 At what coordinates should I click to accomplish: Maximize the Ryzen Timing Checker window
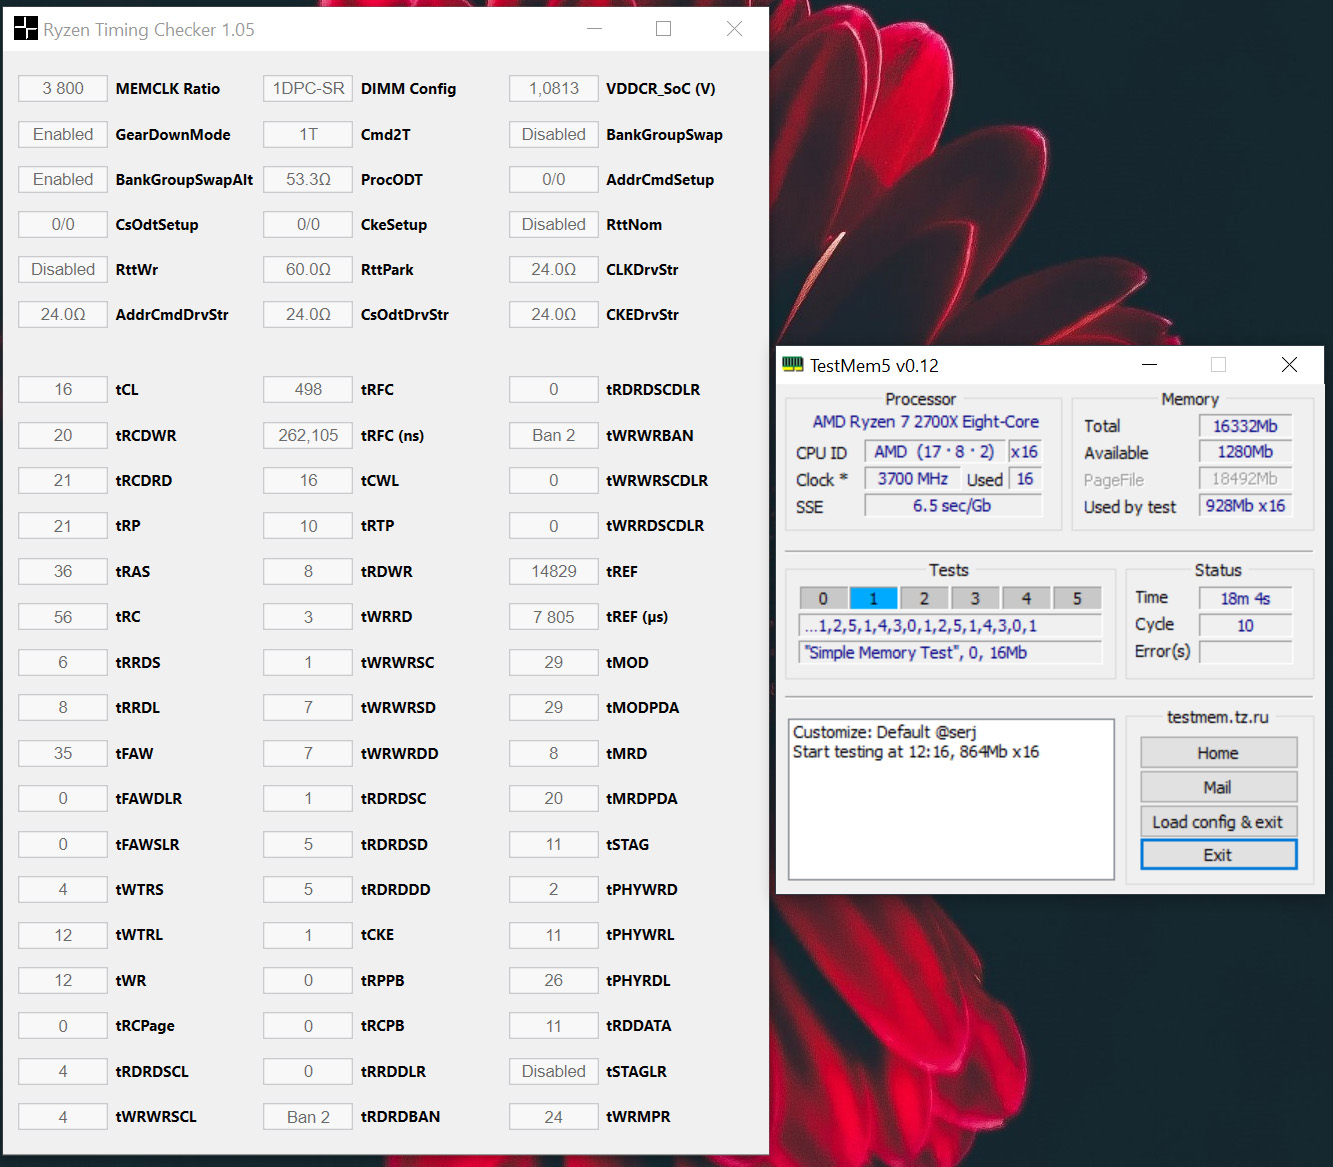point(663,29)
